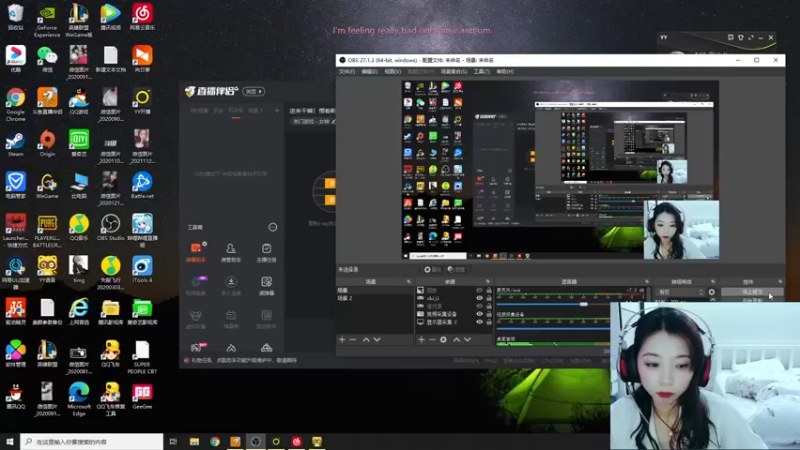Remove selected source with minus icon in Sources panel
This screenshot has height=450, width=800.
click(432, 340)
